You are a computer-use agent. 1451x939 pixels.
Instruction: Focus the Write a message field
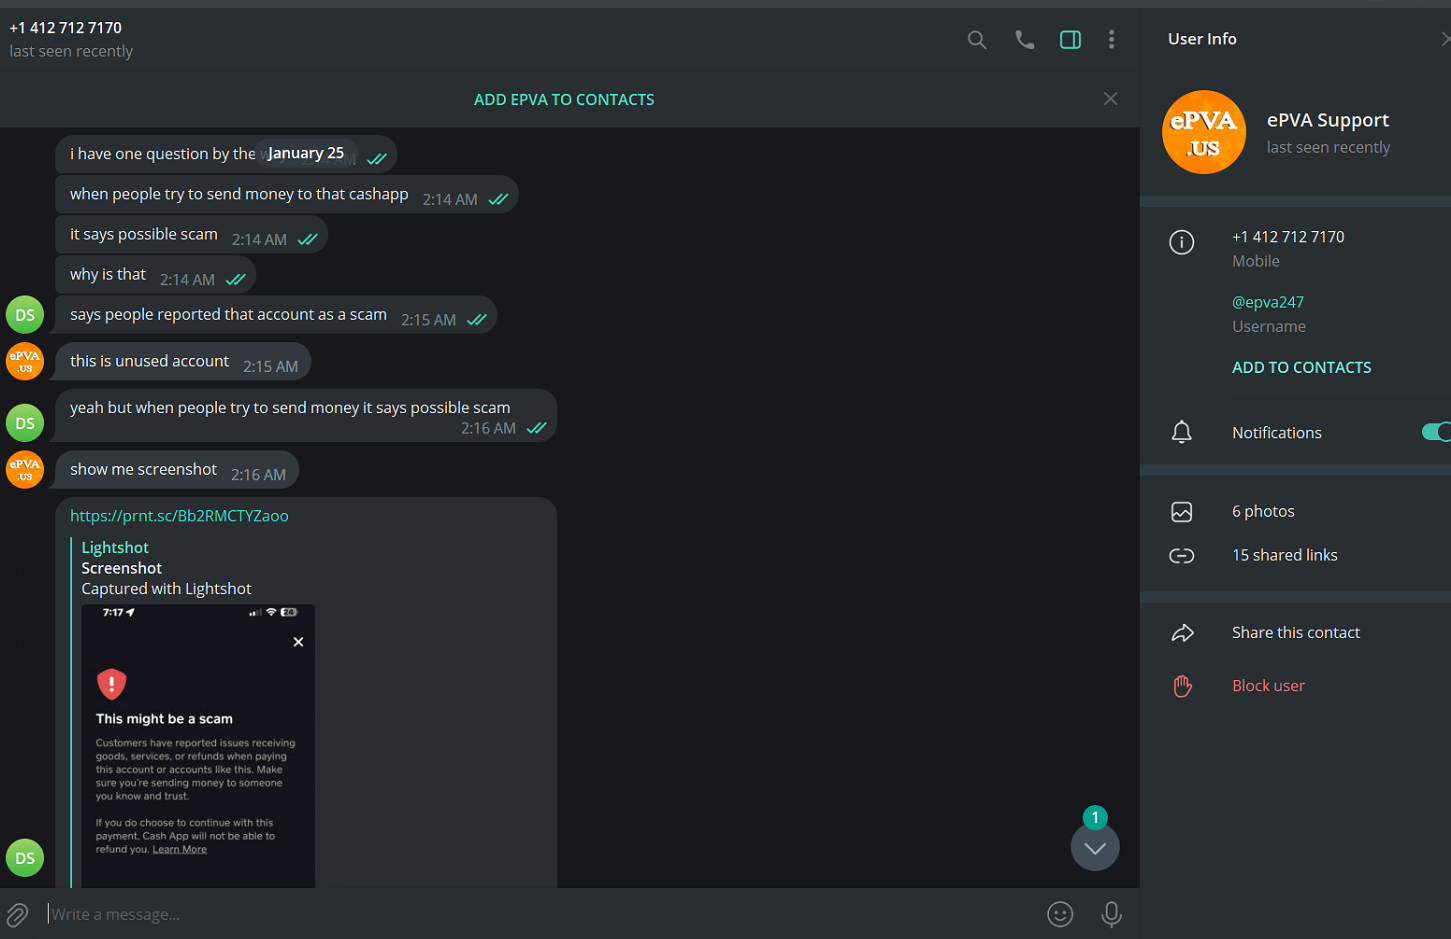540,914
